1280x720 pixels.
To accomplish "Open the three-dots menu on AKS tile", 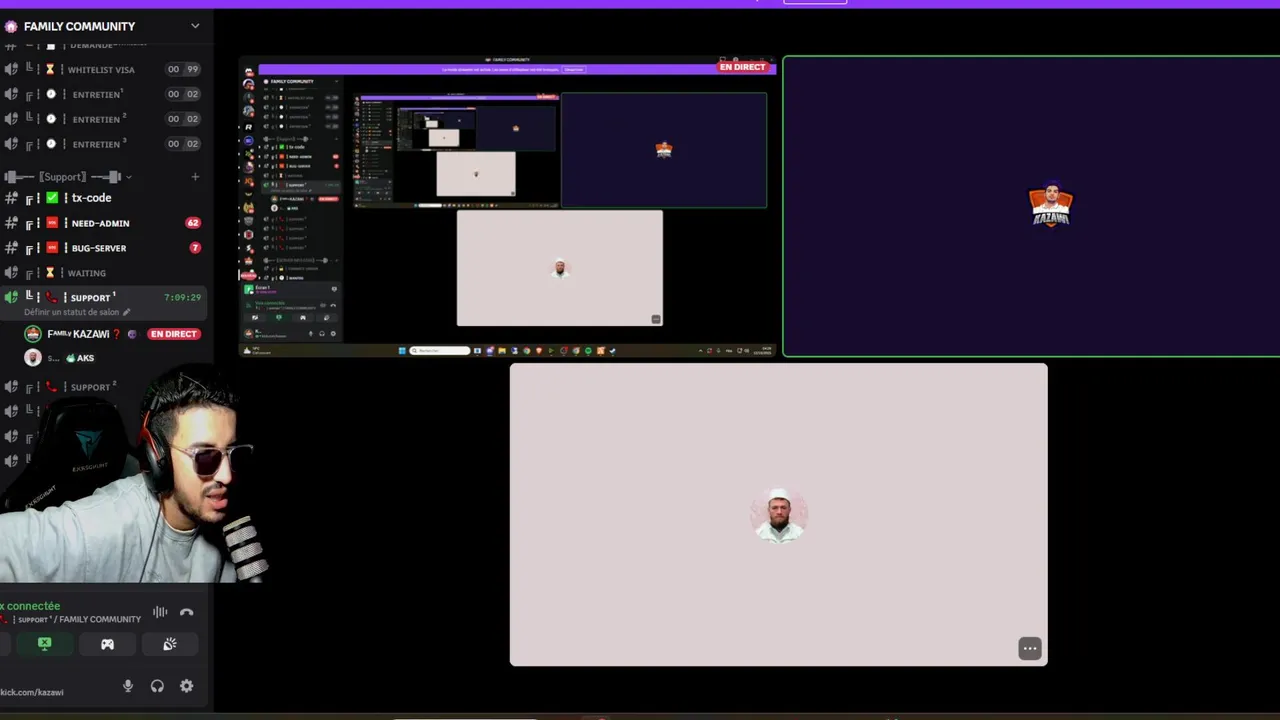I will tap(1030, 648).
